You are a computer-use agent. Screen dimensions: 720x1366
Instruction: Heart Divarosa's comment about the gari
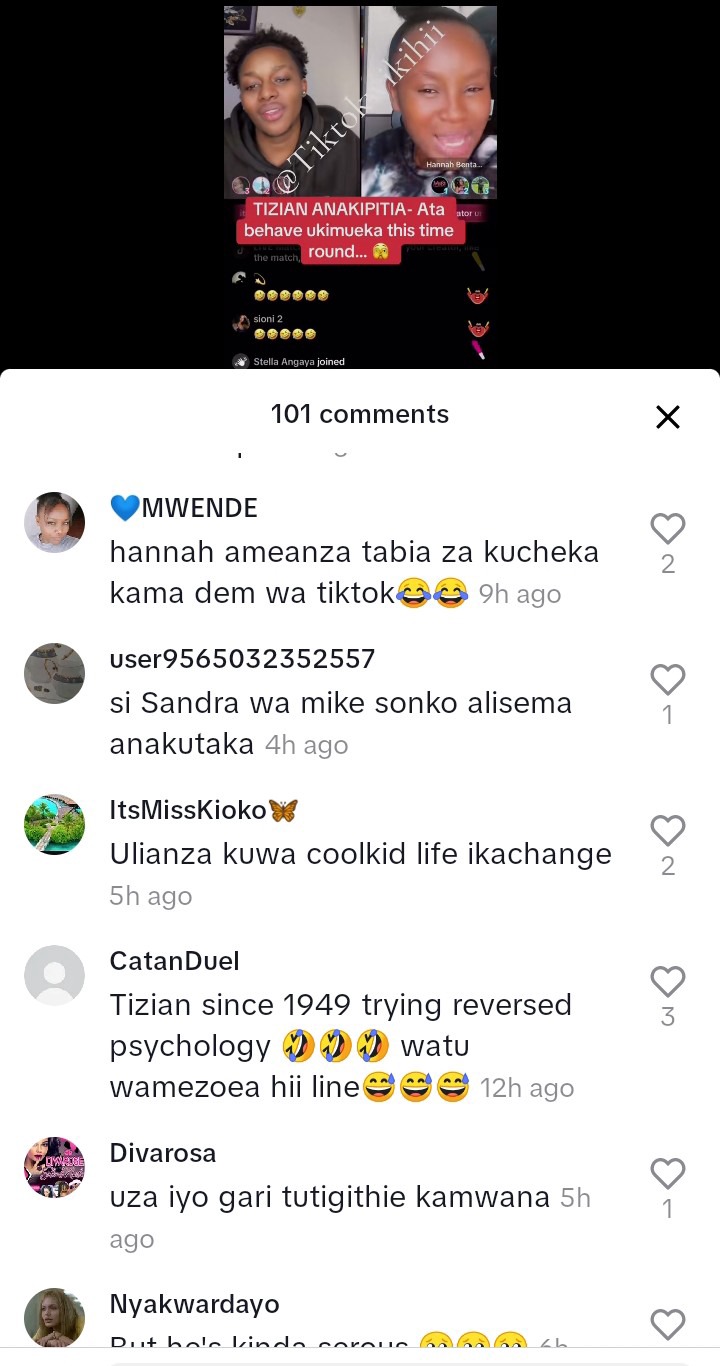click(x=667, y=1173)
